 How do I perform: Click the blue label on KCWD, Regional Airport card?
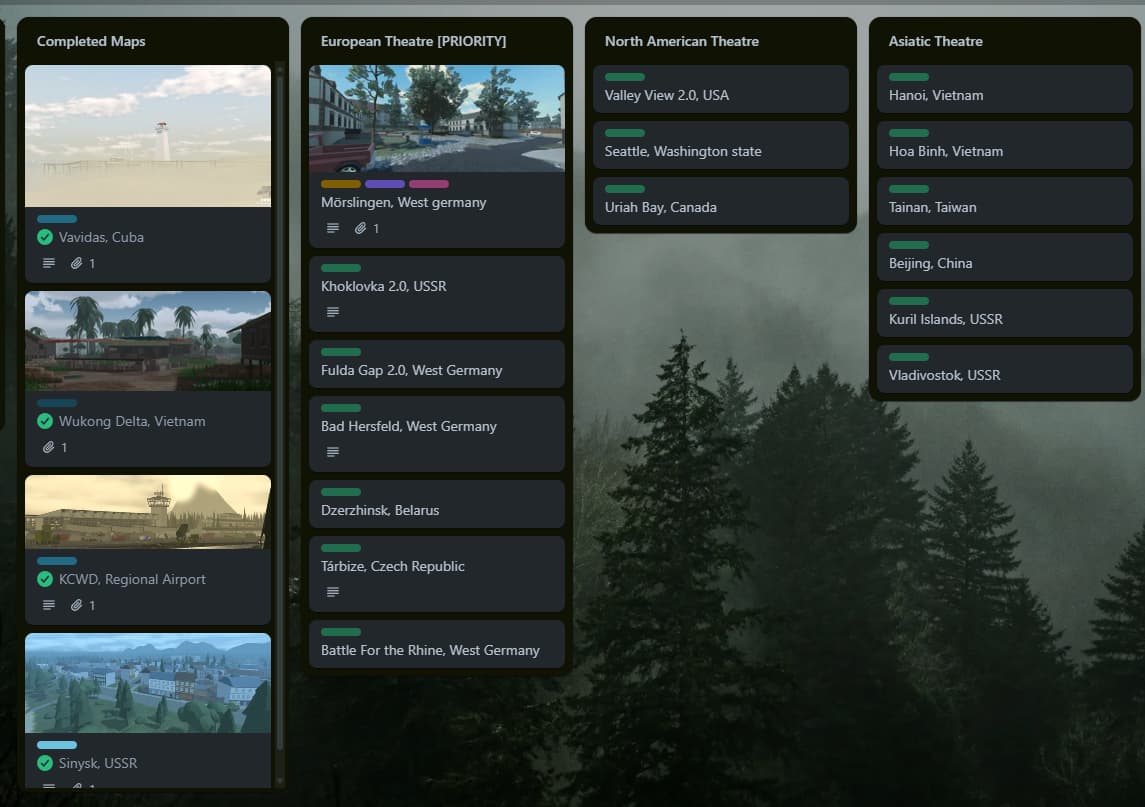point(57,561)
